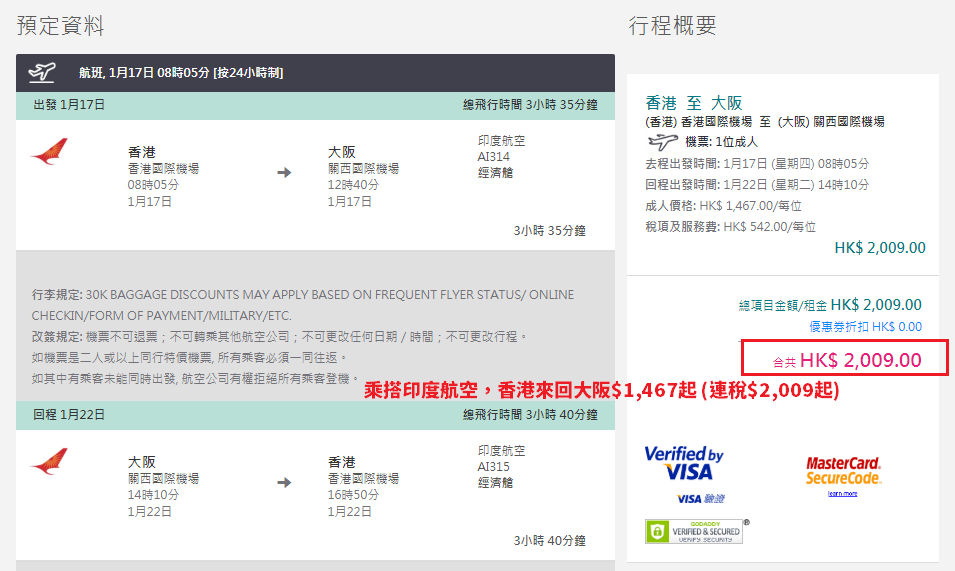The width and height of the screenshot is (955, 571).
Task: Click outbound destination airport 關西國際機場
Action: pos(364,169)
